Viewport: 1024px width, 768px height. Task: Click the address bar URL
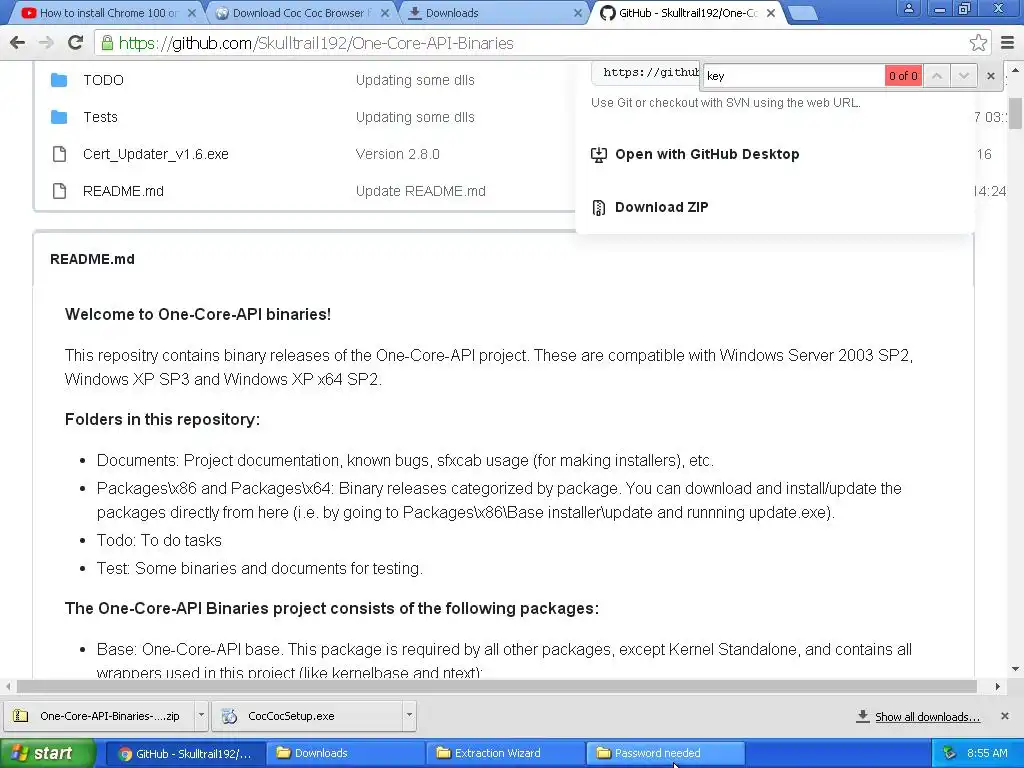coord(316,43)
